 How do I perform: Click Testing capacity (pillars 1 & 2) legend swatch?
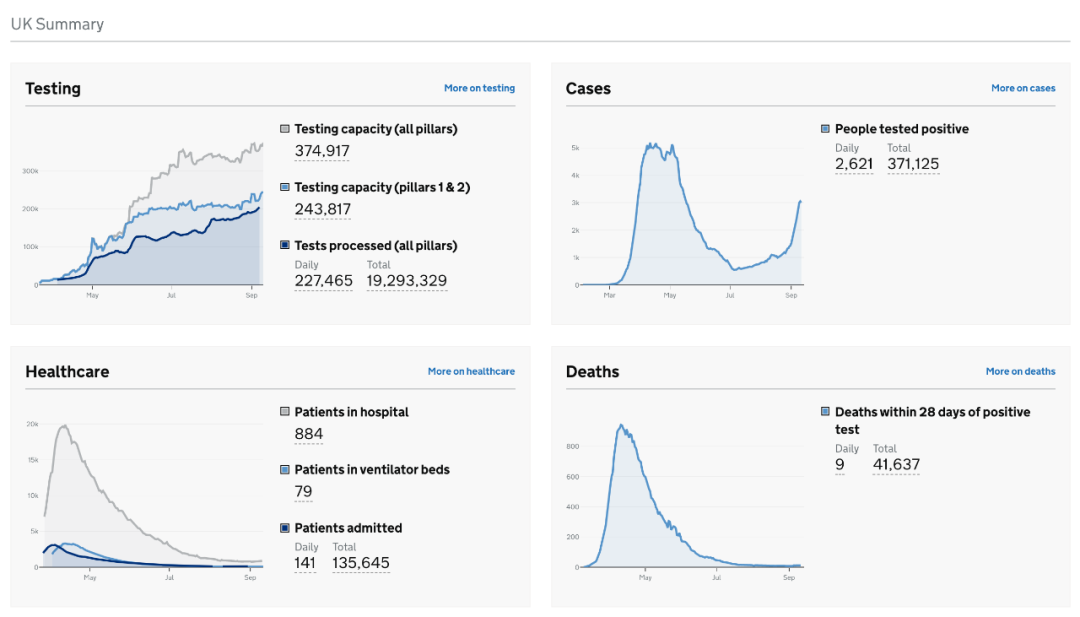tap(284, 187)
